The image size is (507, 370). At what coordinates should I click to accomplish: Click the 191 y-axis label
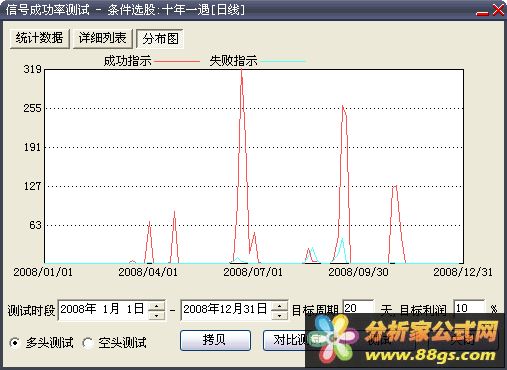click(x=33, y=147)
